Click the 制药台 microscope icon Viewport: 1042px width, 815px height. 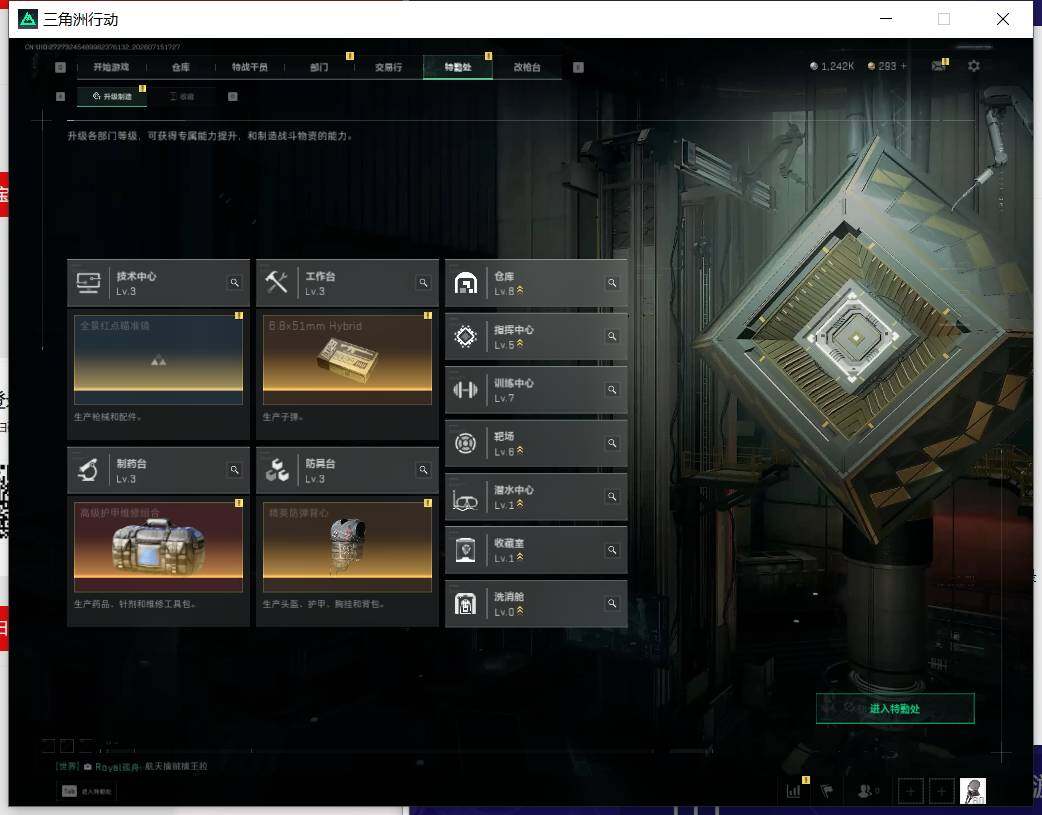(88, 470)
